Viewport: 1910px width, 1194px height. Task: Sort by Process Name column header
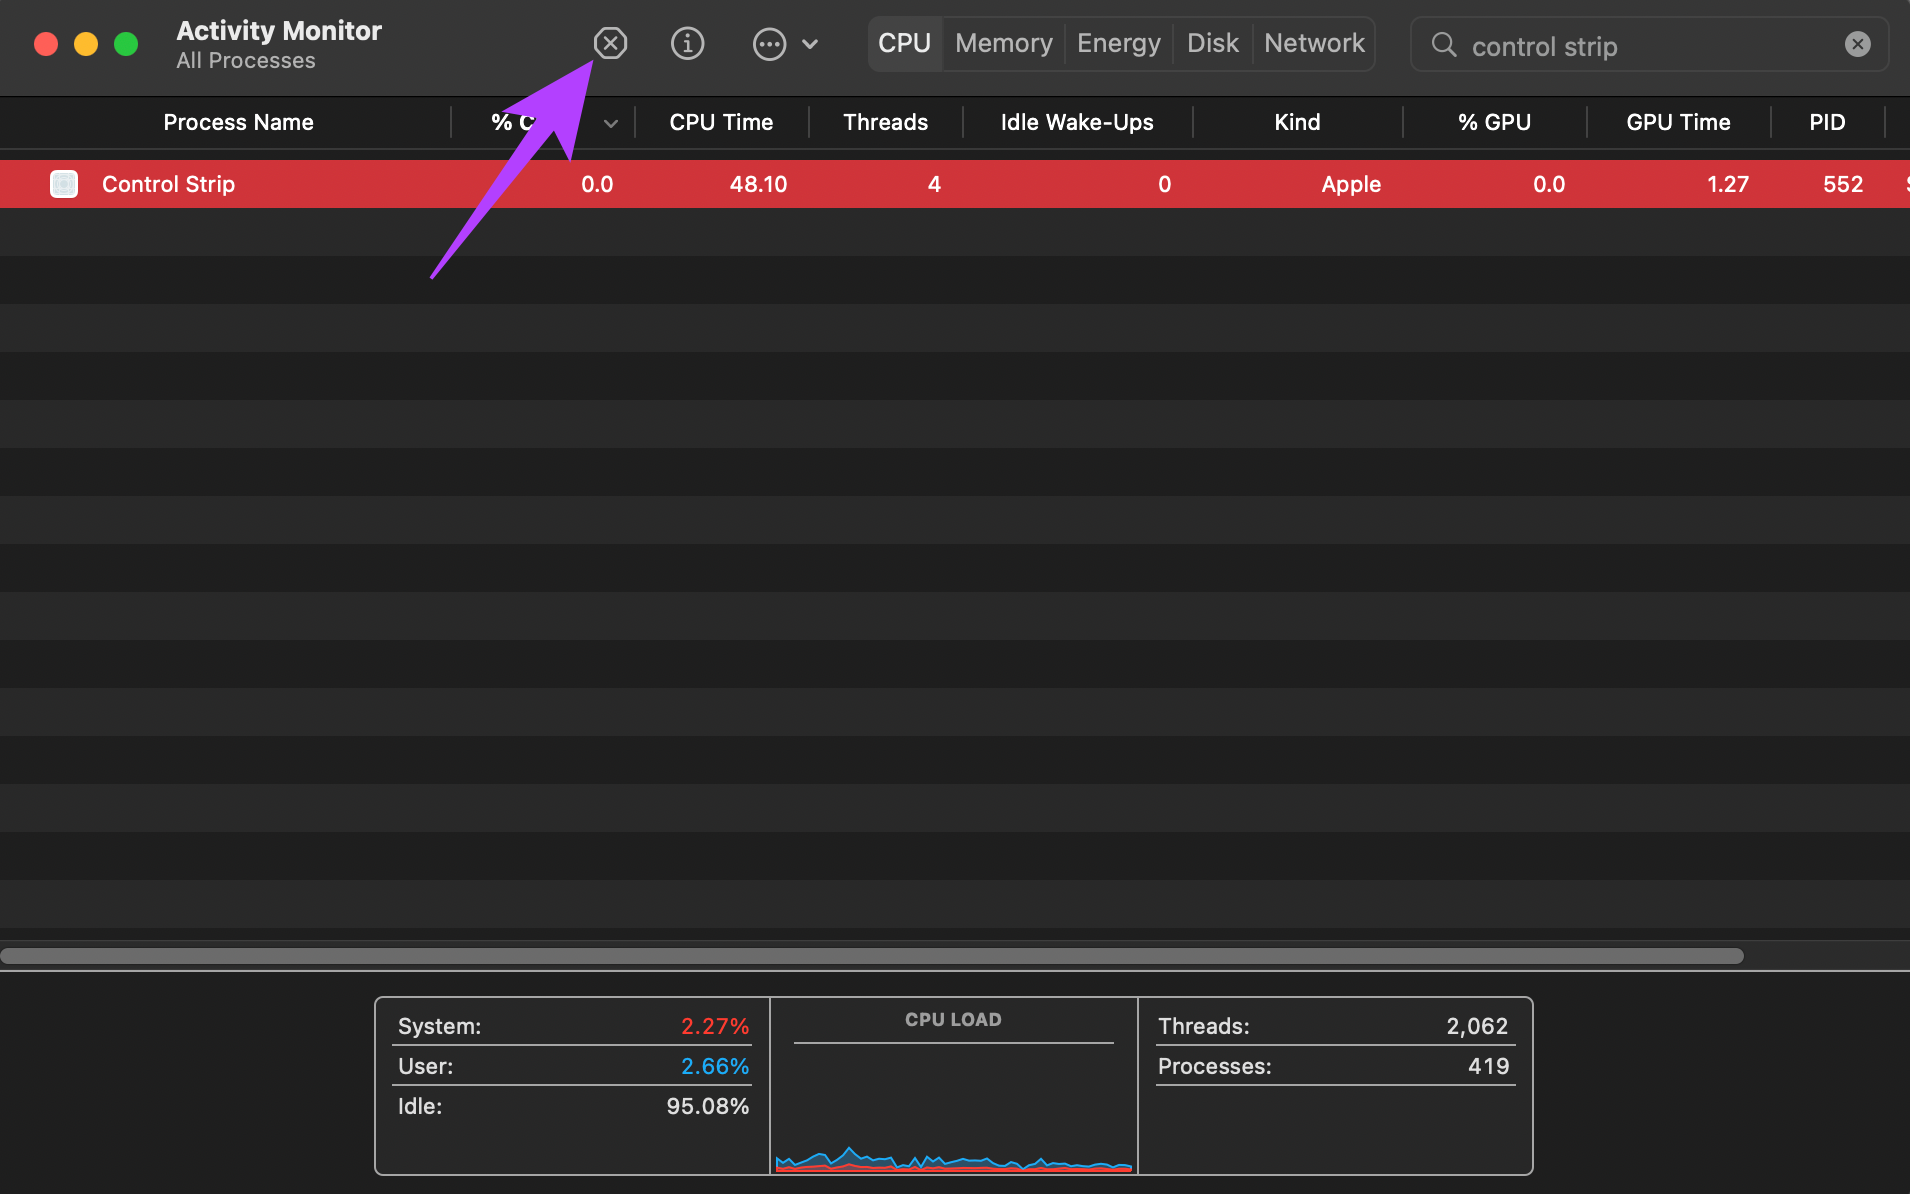click(x=238, y=123)
